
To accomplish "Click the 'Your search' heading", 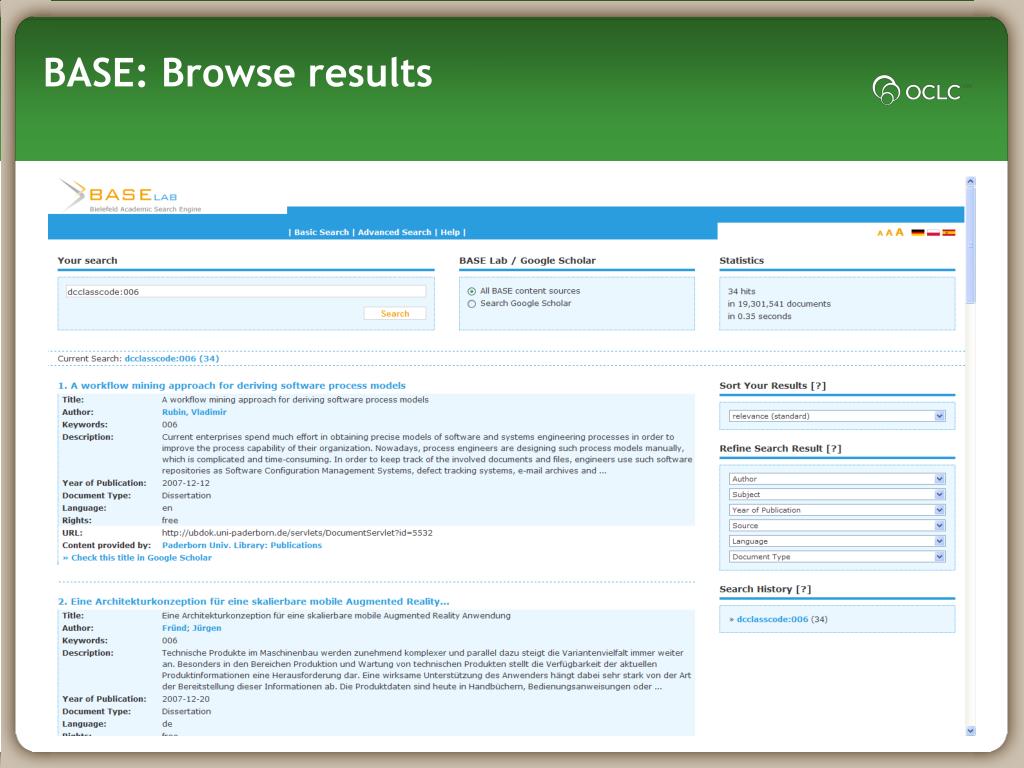I will 88,261.
